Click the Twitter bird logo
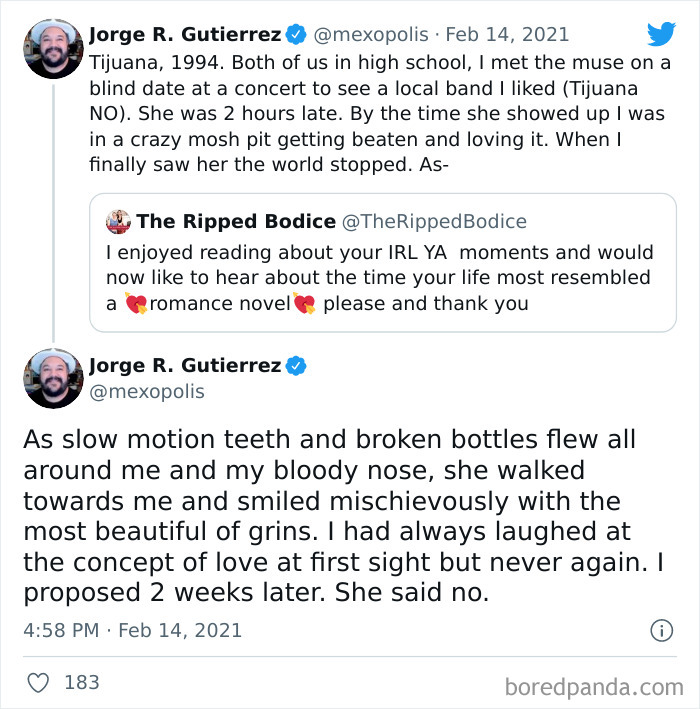This screenshot has width=700, height=709. click(661, 34)
